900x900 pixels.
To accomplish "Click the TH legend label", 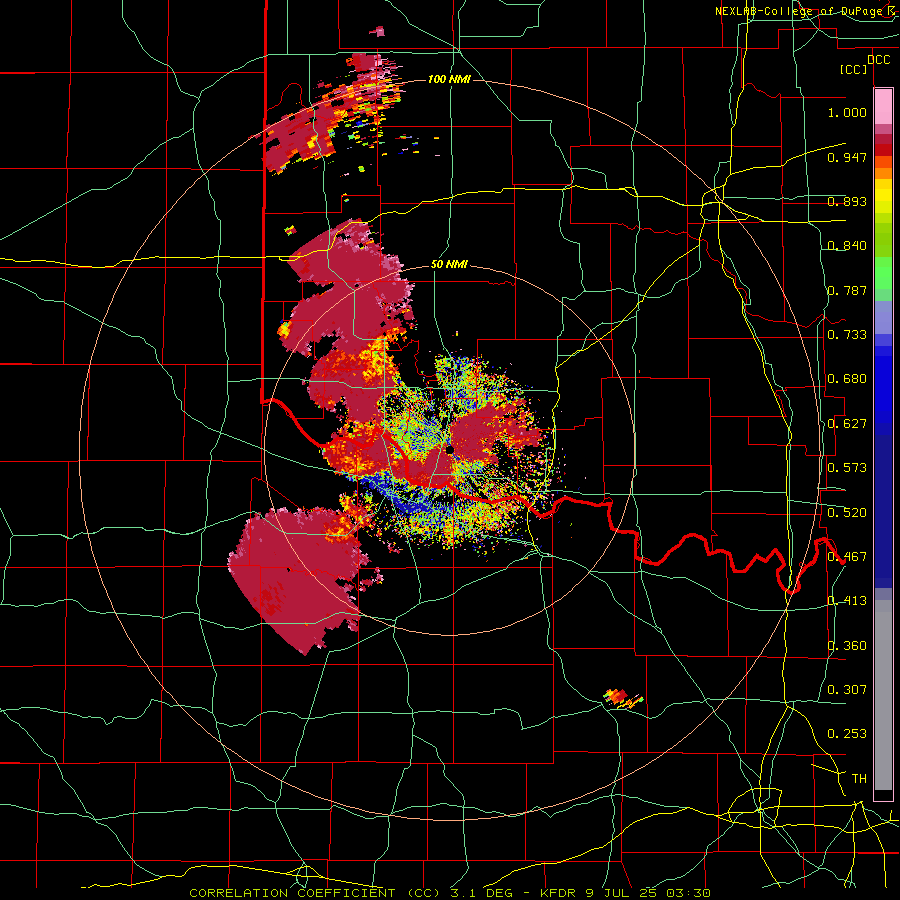I will click(x=859, y=779).
